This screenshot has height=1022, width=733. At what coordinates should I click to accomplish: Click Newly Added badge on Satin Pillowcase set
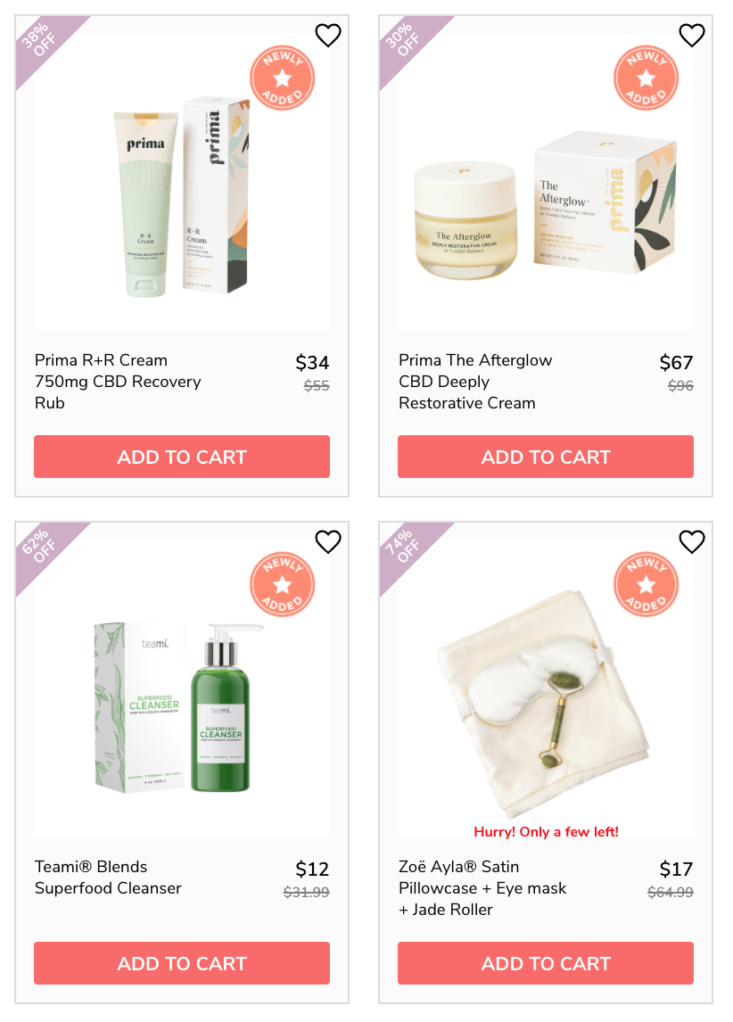coord(646,584)
